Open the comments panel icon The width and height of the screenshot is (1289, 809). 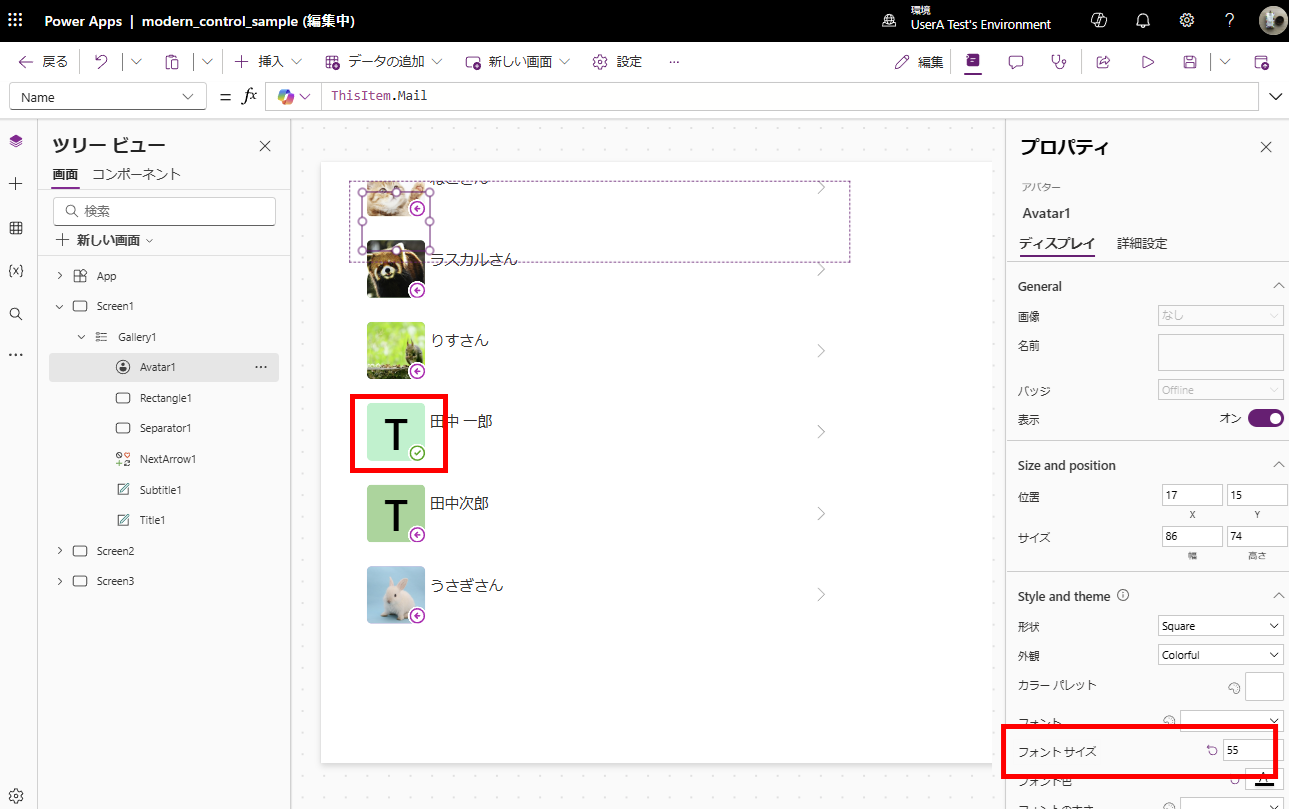coord(1015,62)
